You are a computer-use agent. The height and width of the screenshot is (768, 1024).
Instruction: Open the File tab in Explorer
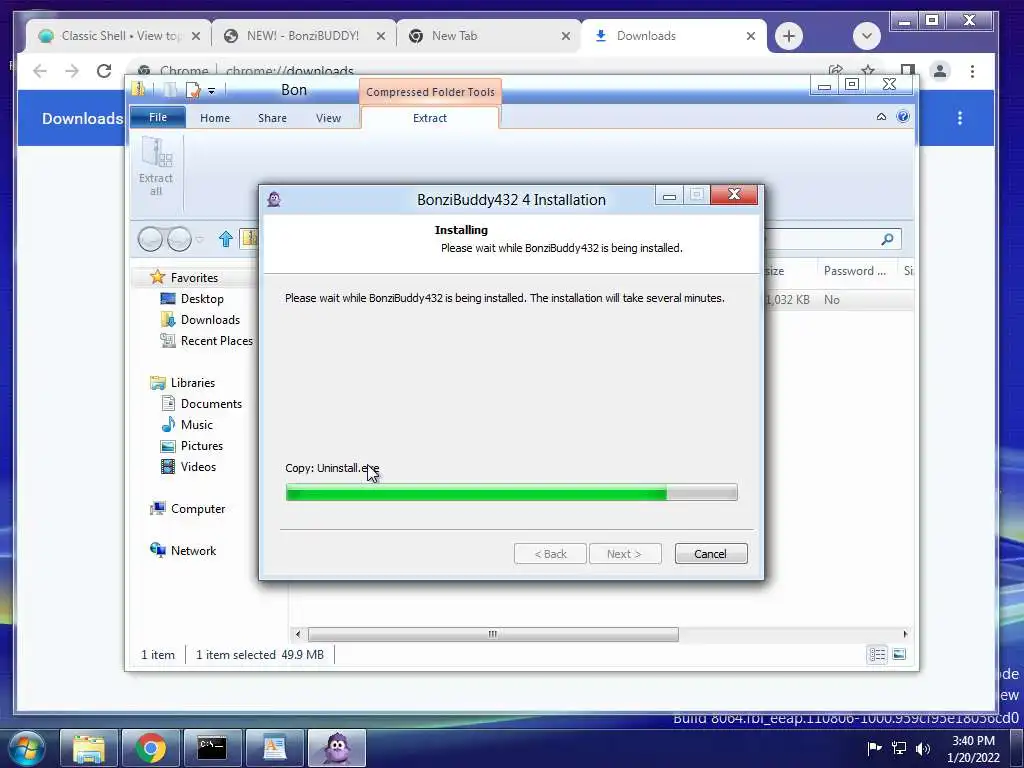pos(158,118)
